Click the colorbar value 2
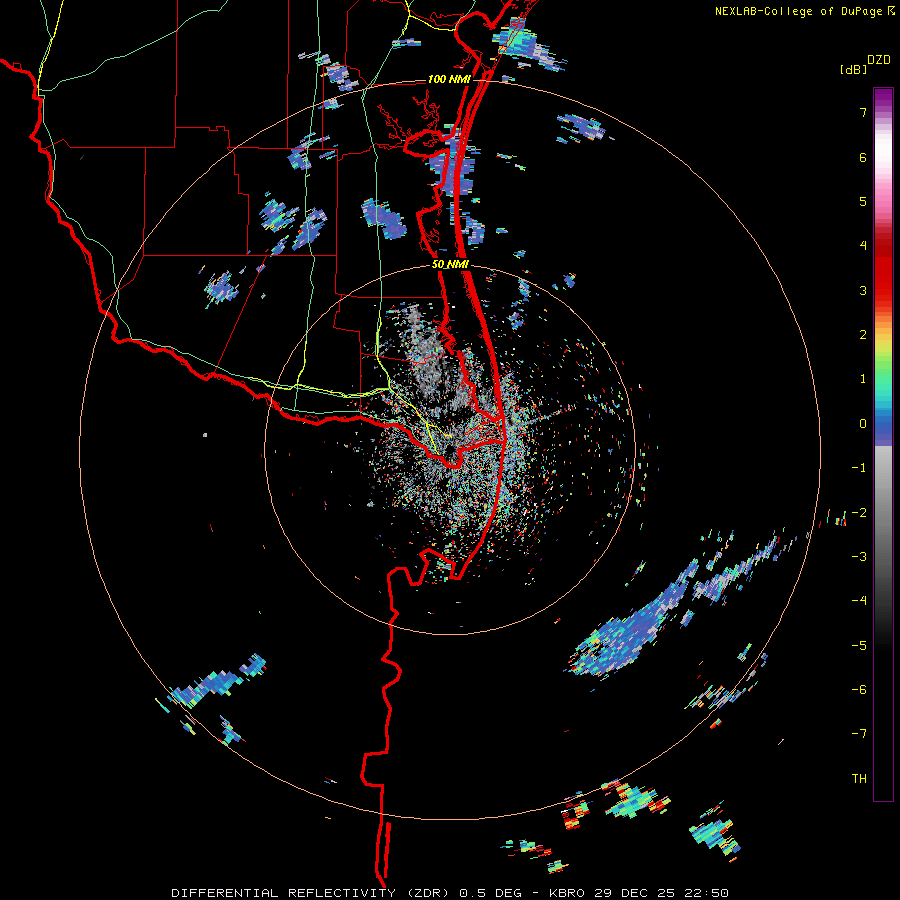This screenshot has width=900, height=900. point(863,335)
